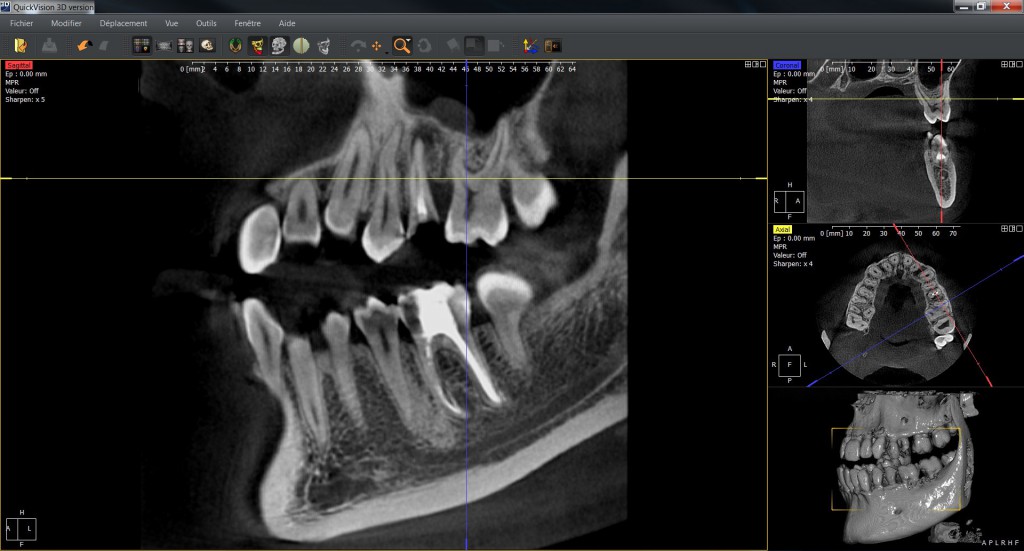The height and width of the screenshot is (551, 1024).
Task: Open the Aide menu
Action: coord(287,23)
